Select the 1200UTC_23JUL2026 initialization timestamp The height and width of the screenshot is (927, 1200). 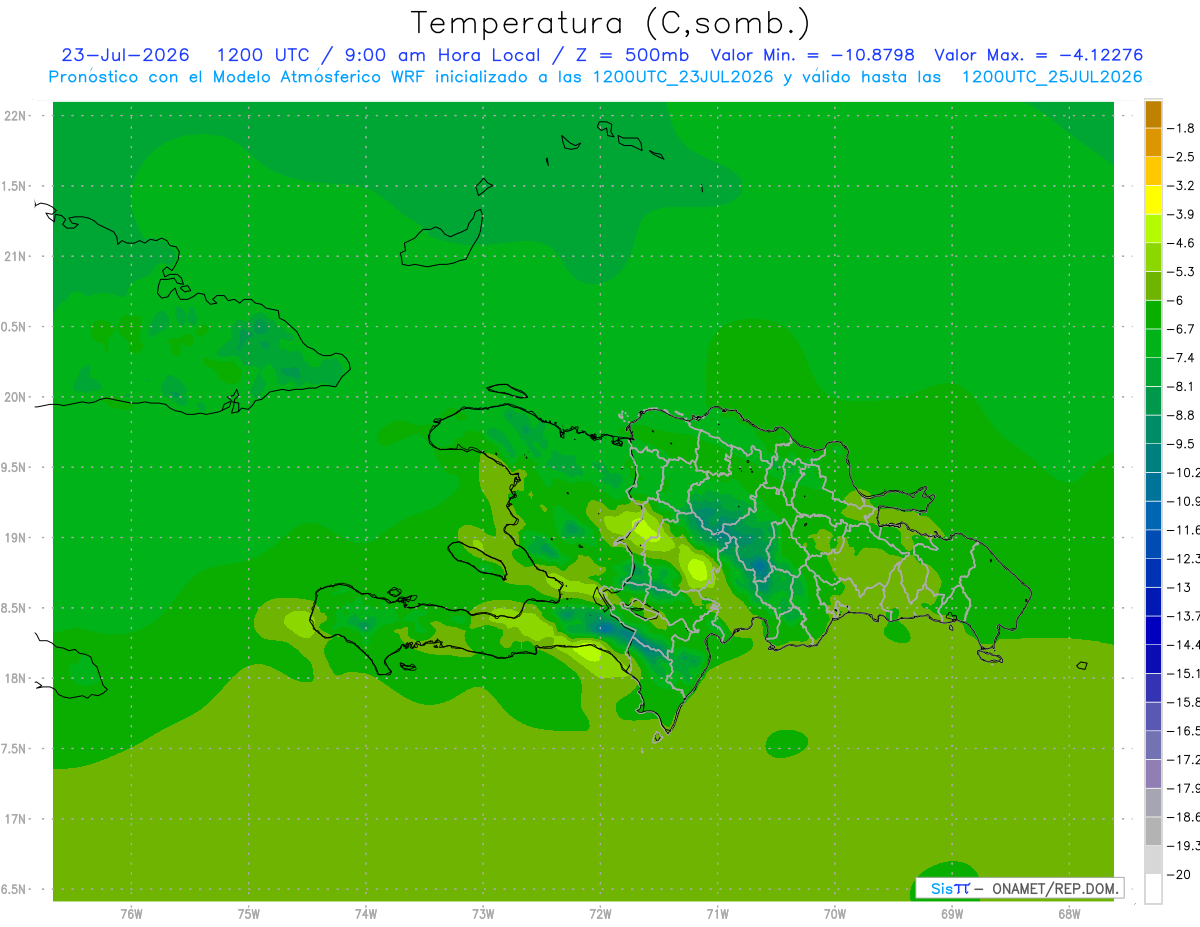(x=683, y=77)
